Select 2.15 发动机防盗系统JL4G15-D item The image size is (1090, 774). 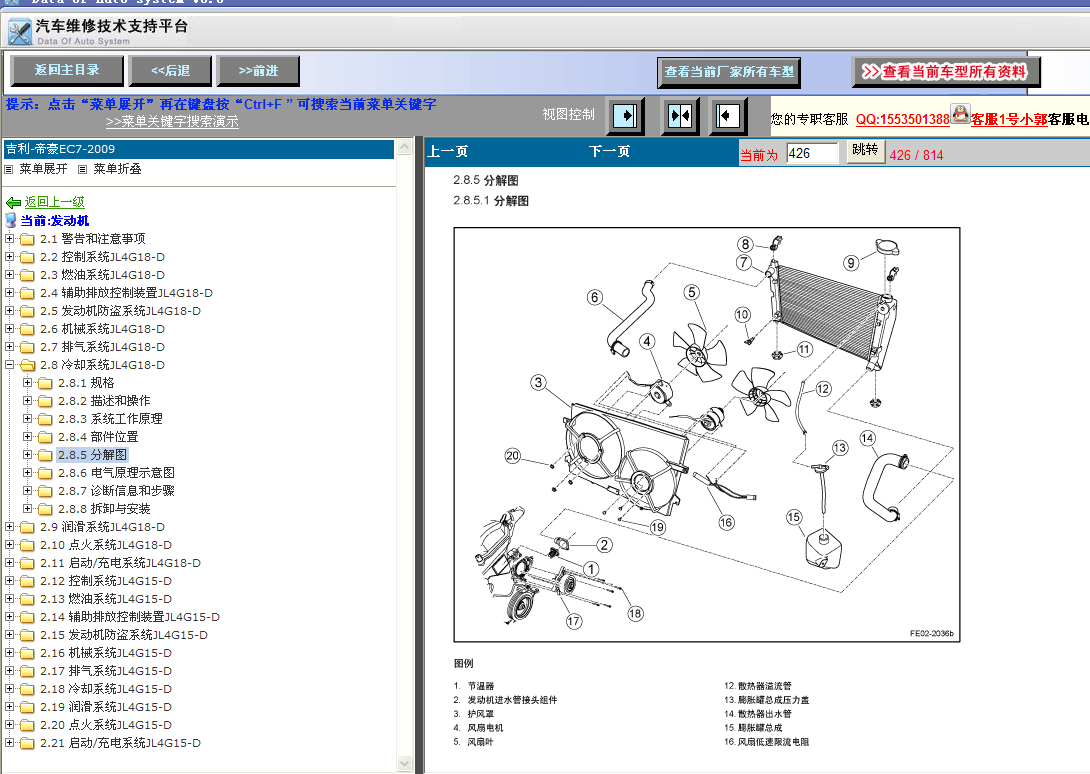[124, 635]
